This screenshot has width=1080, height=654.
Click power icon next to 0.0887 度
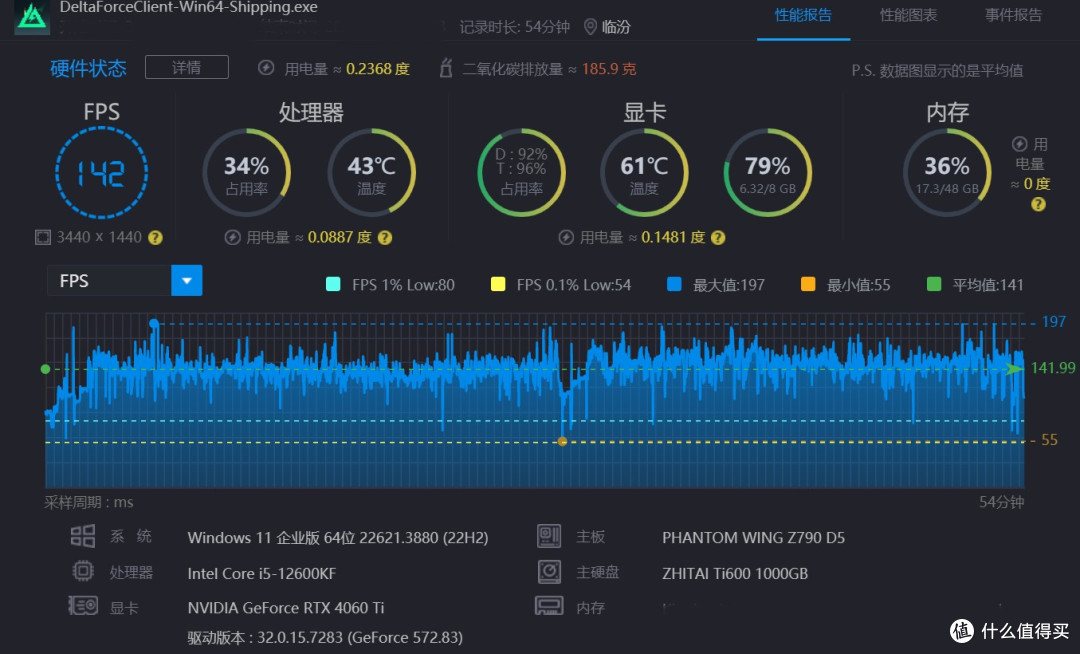pos(233,238)
